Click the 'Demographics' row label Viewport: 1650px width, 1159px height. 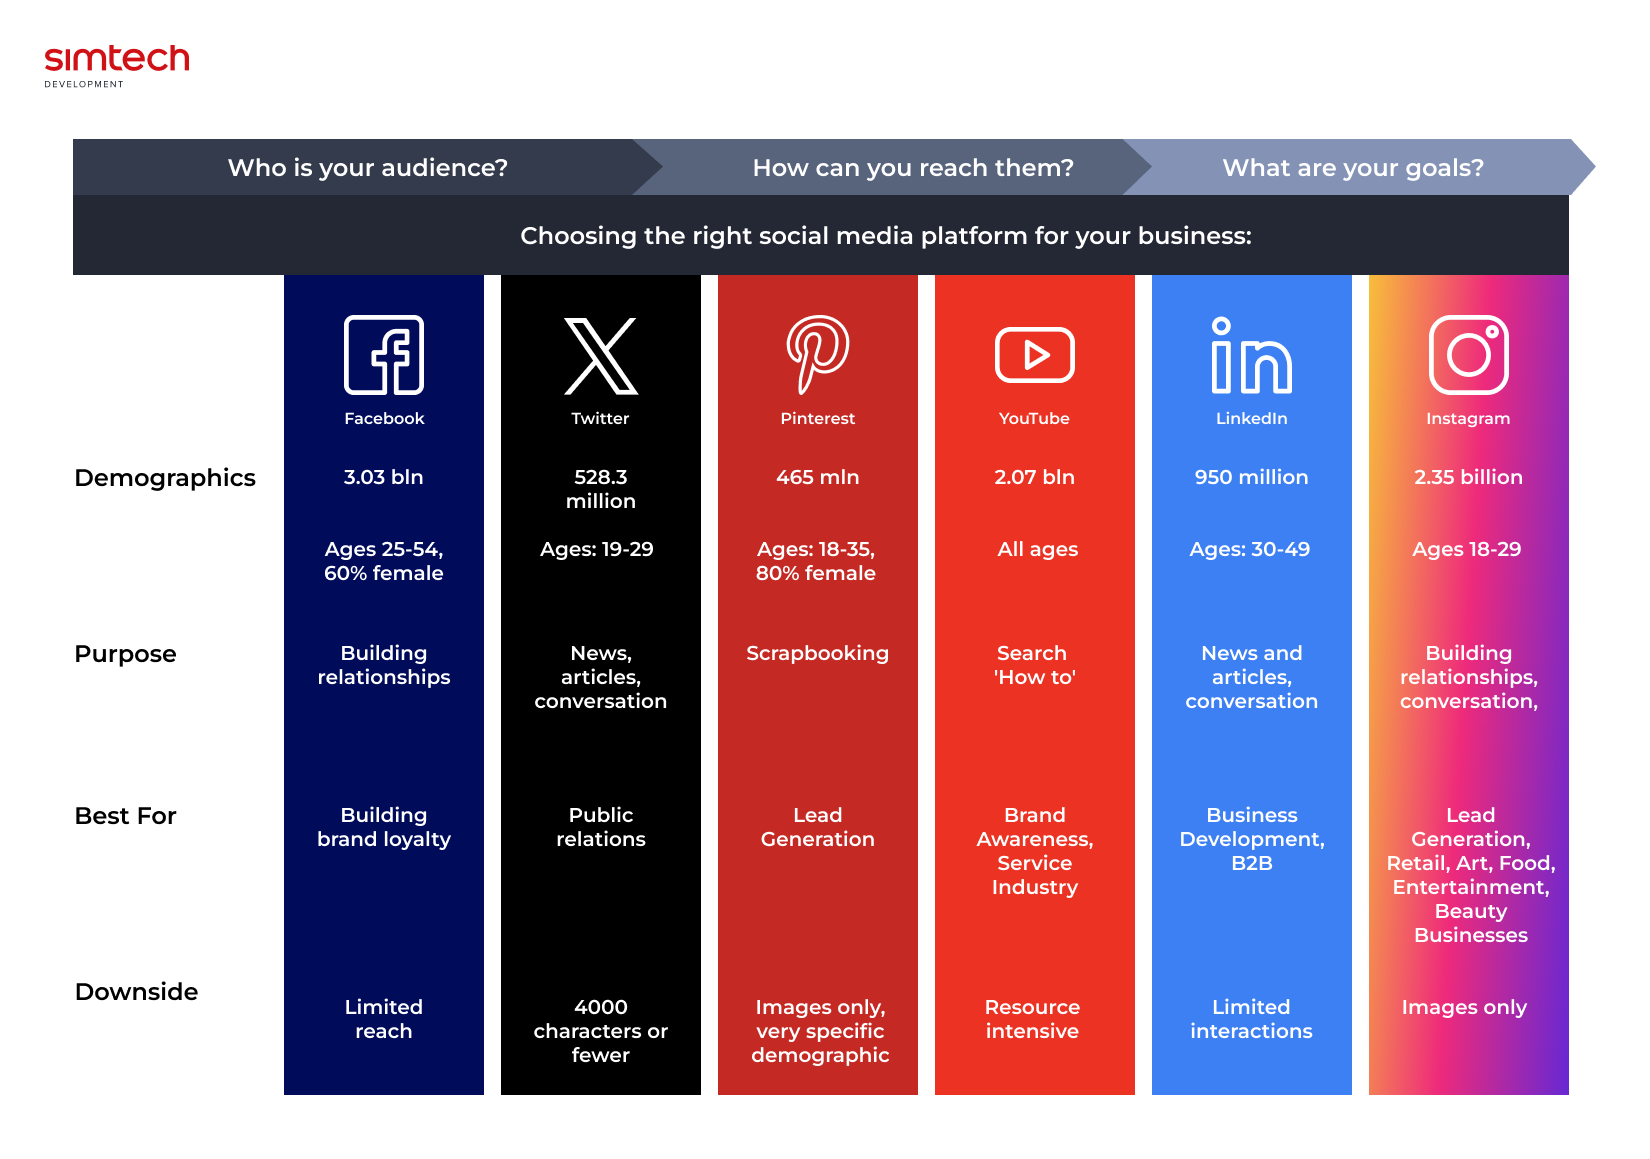[165, 478]
